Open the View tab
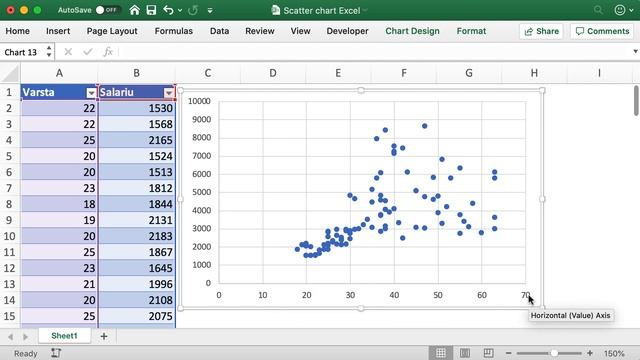This screenshot has height=360, width=640. tap(300, 31)
